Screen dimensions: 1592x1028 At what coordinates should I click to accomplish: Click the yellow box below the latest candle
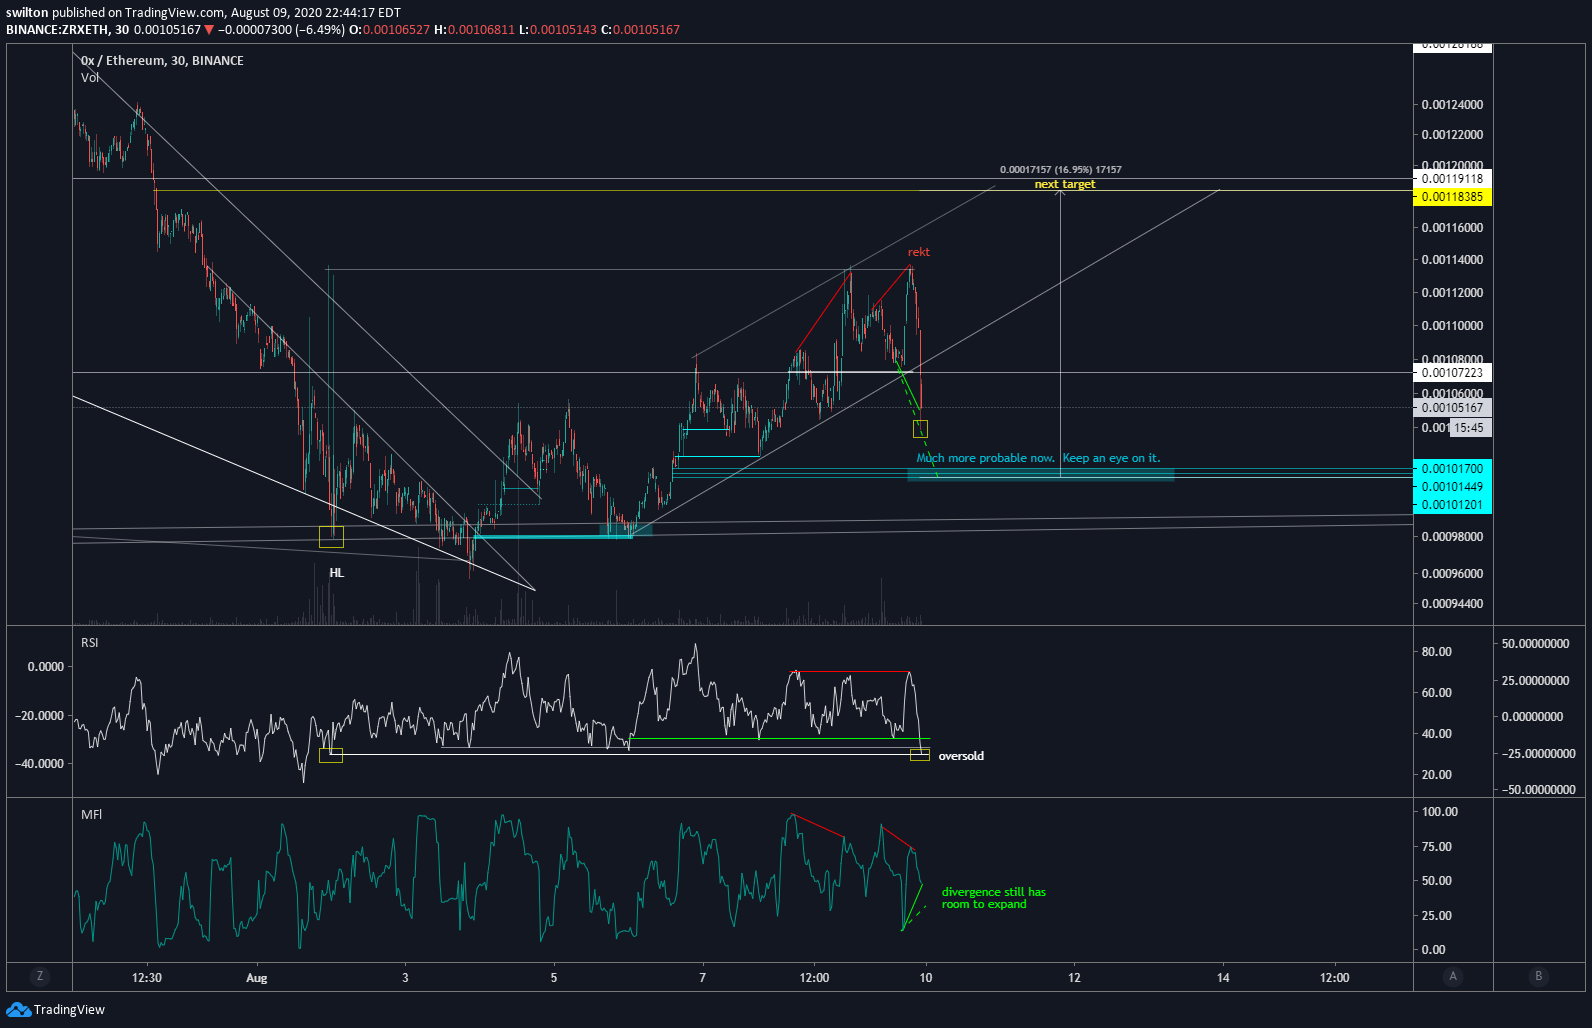(x=920, y=429)
